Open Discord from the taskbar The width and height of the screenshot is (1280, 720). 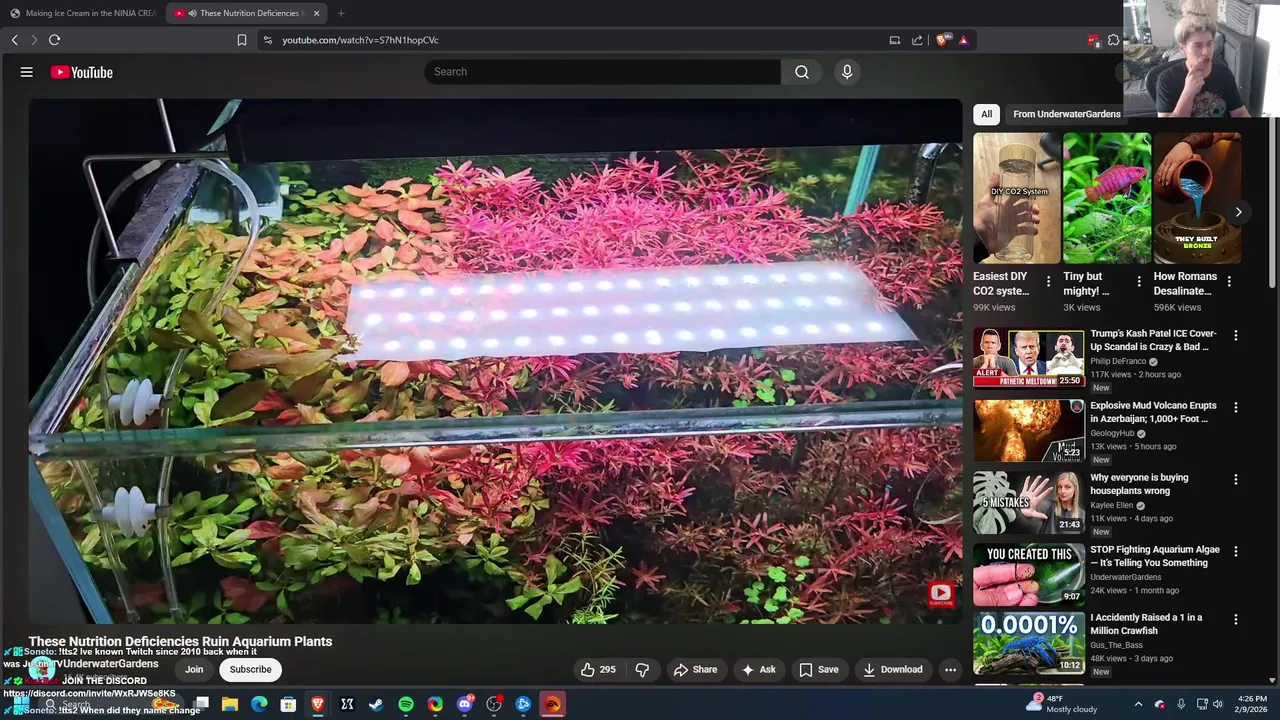(x=464, y=704)
